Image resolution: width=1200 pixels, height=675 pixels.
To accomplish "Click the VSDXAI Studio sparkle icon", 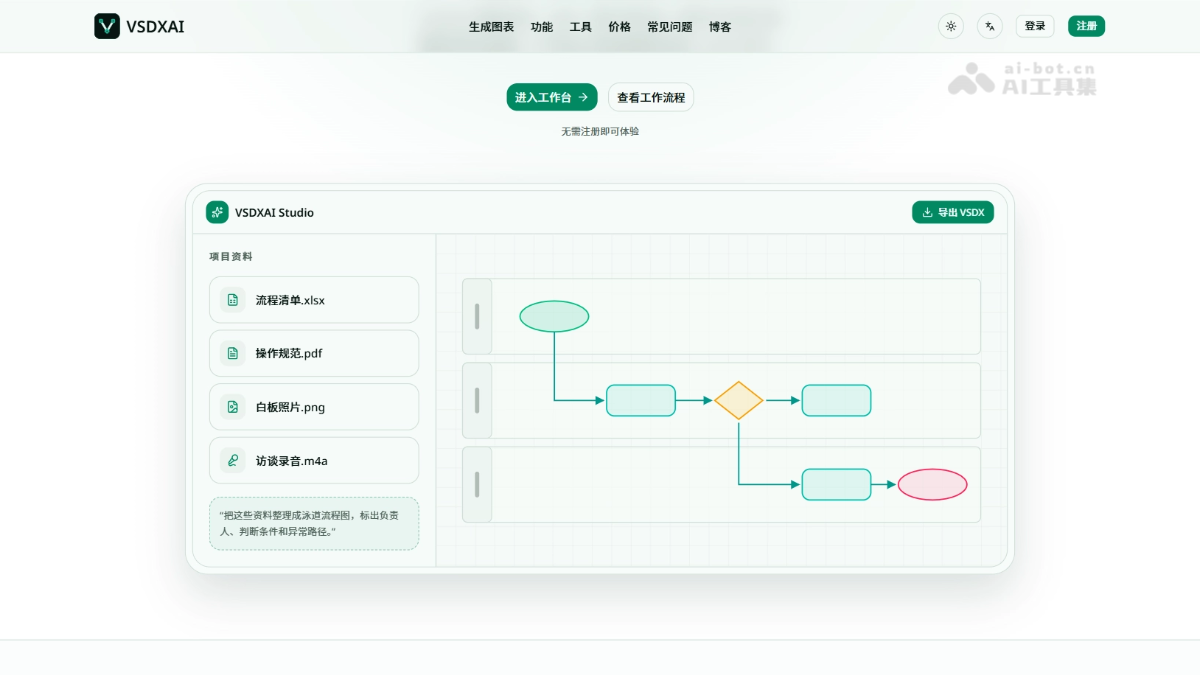I will coord(217,212).
